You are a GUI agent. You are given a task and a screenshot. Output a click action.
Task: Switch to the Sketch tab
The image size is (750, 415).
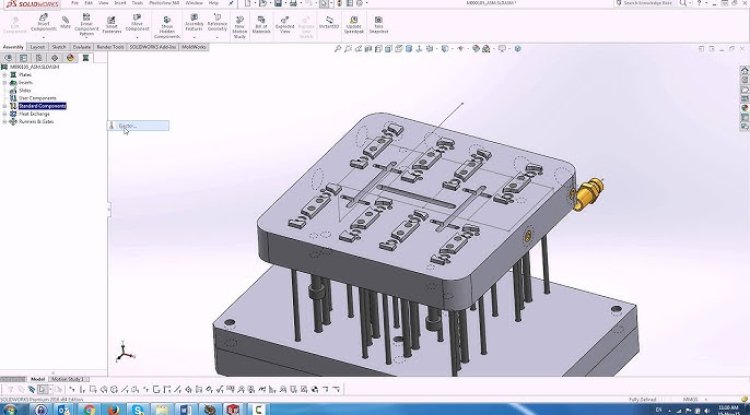59,47
